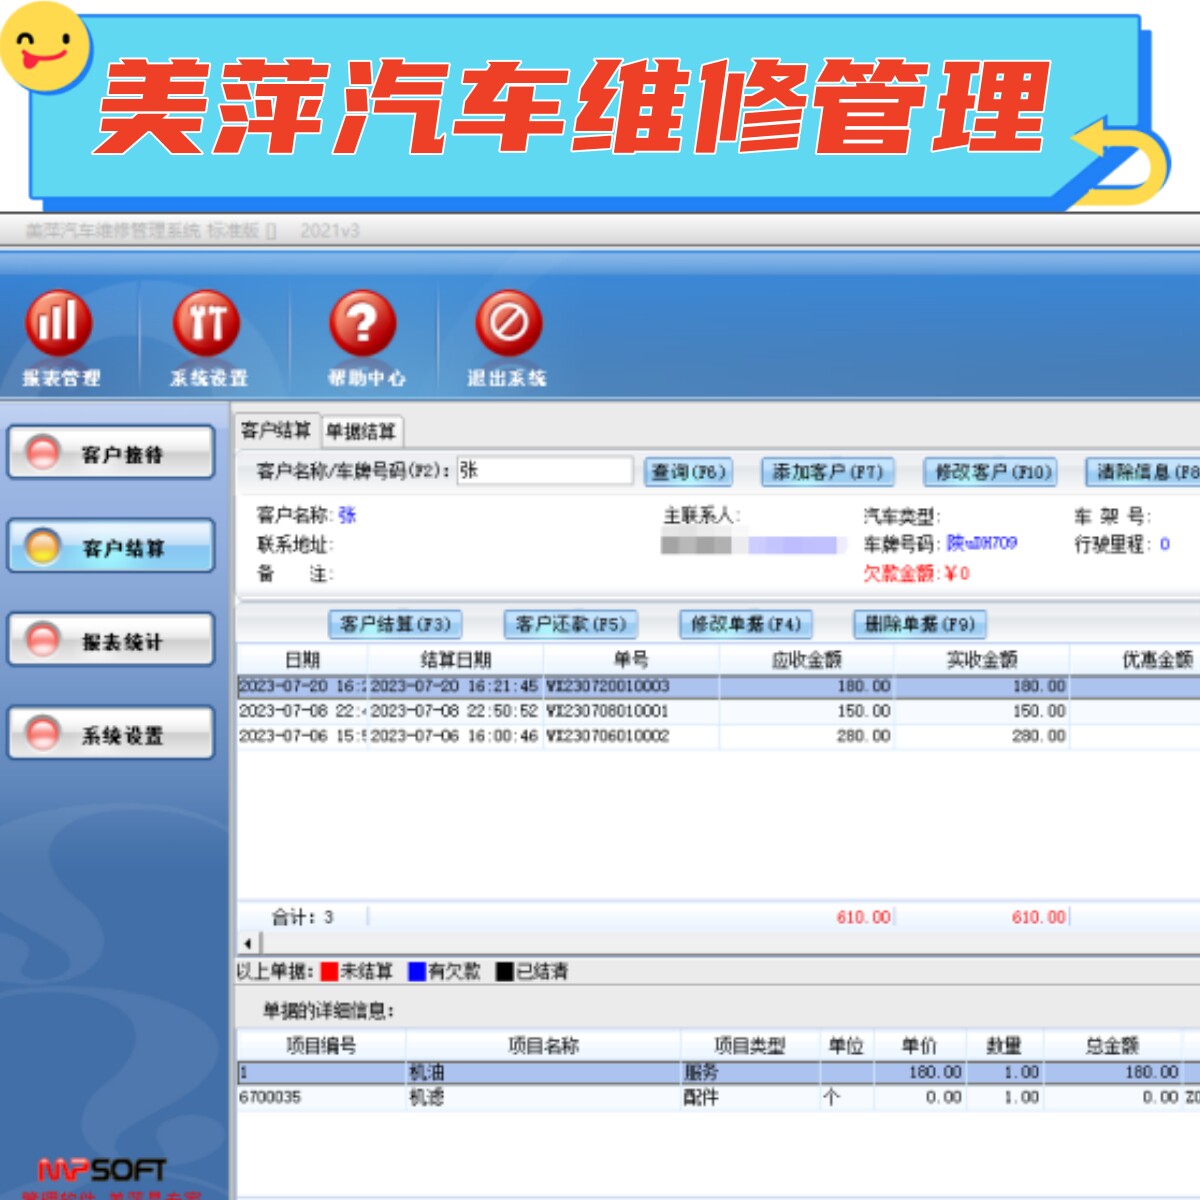Click the 客户还款(F5) button

570,624
